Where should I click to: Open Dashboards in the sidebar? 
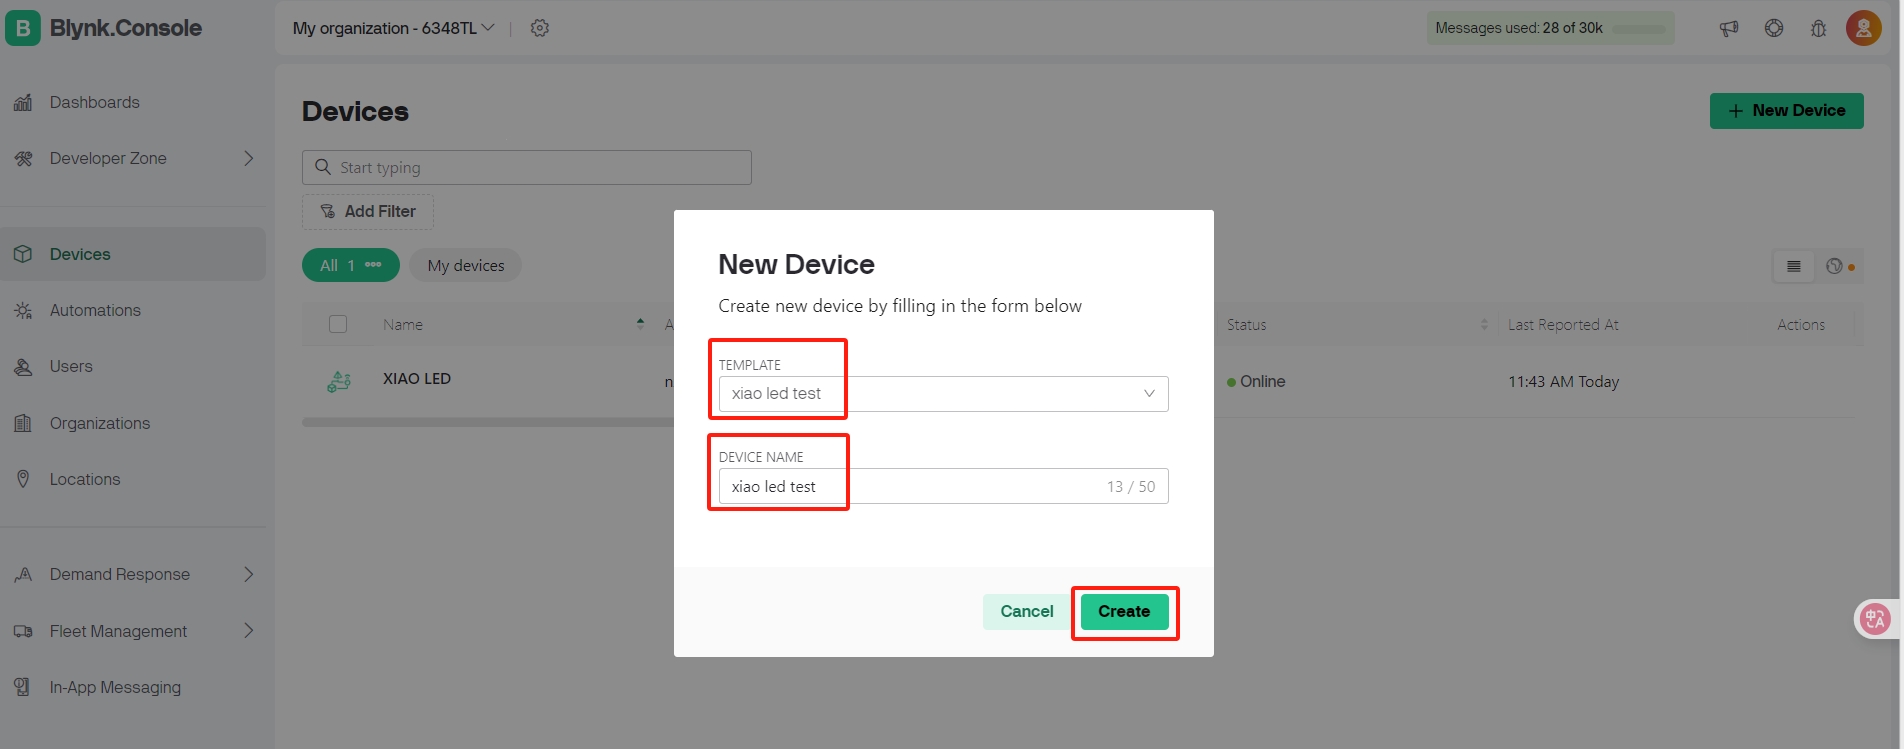coord(95,102)
